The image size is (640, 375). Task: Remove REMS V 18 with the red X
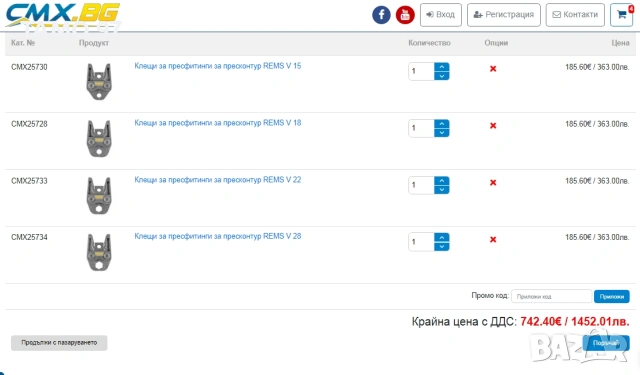pos(493,126)
